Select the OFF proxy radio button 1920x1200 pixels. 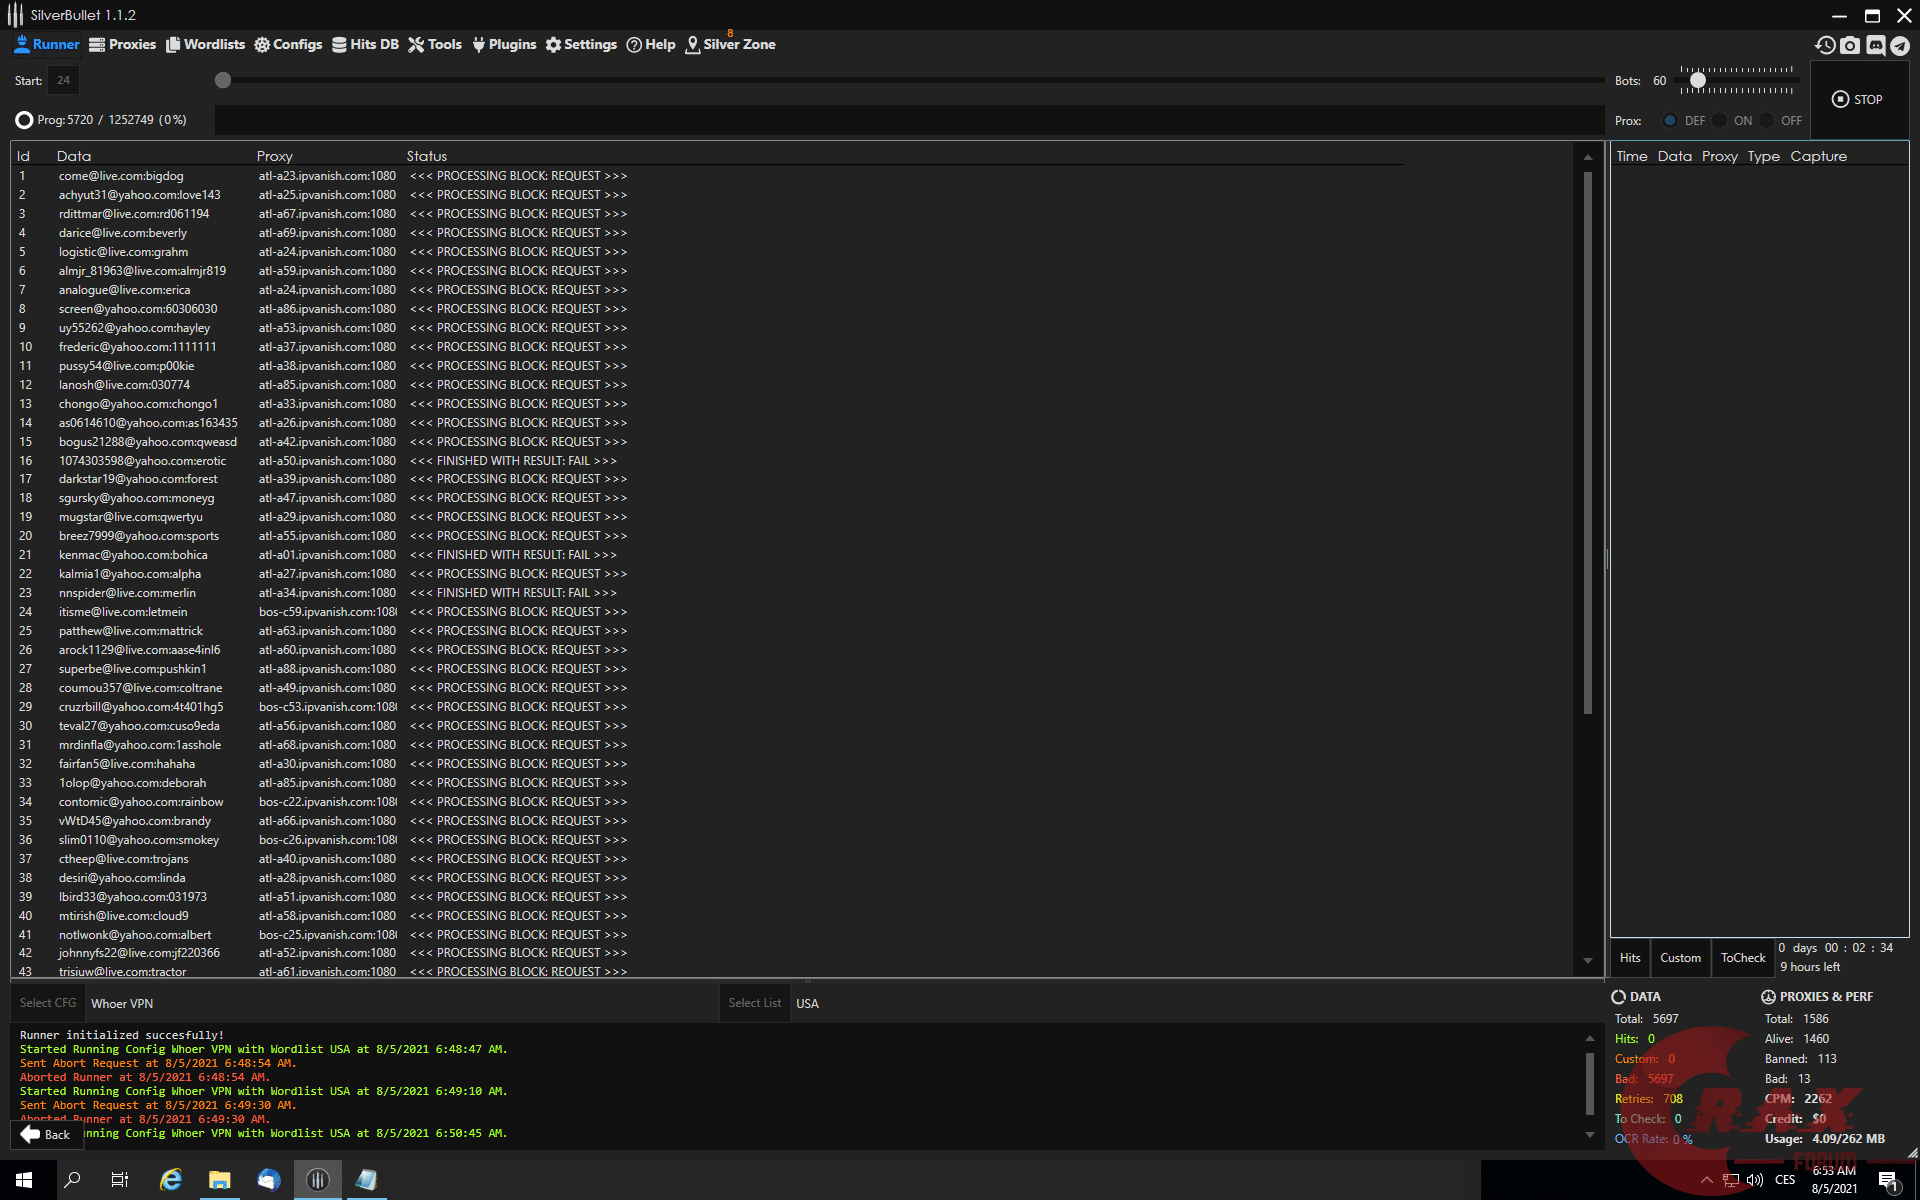pyautogui.click(x=1767, y=120)
